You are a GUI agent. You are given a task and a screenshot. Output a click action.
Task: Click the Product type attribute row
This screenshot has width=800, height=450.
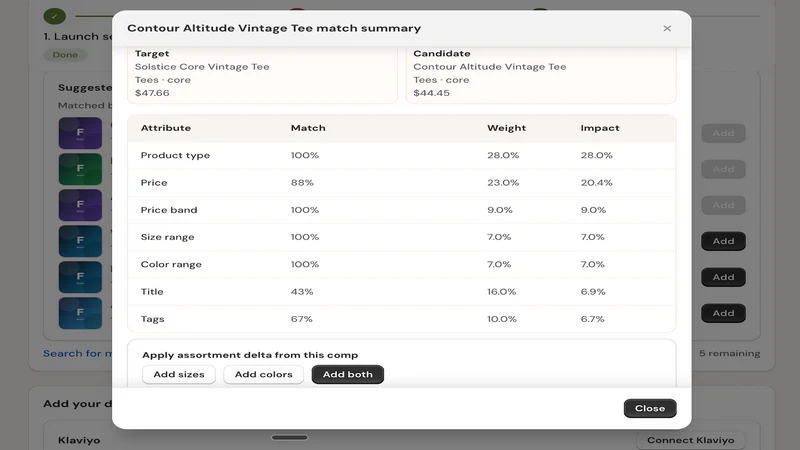point(402,155)
